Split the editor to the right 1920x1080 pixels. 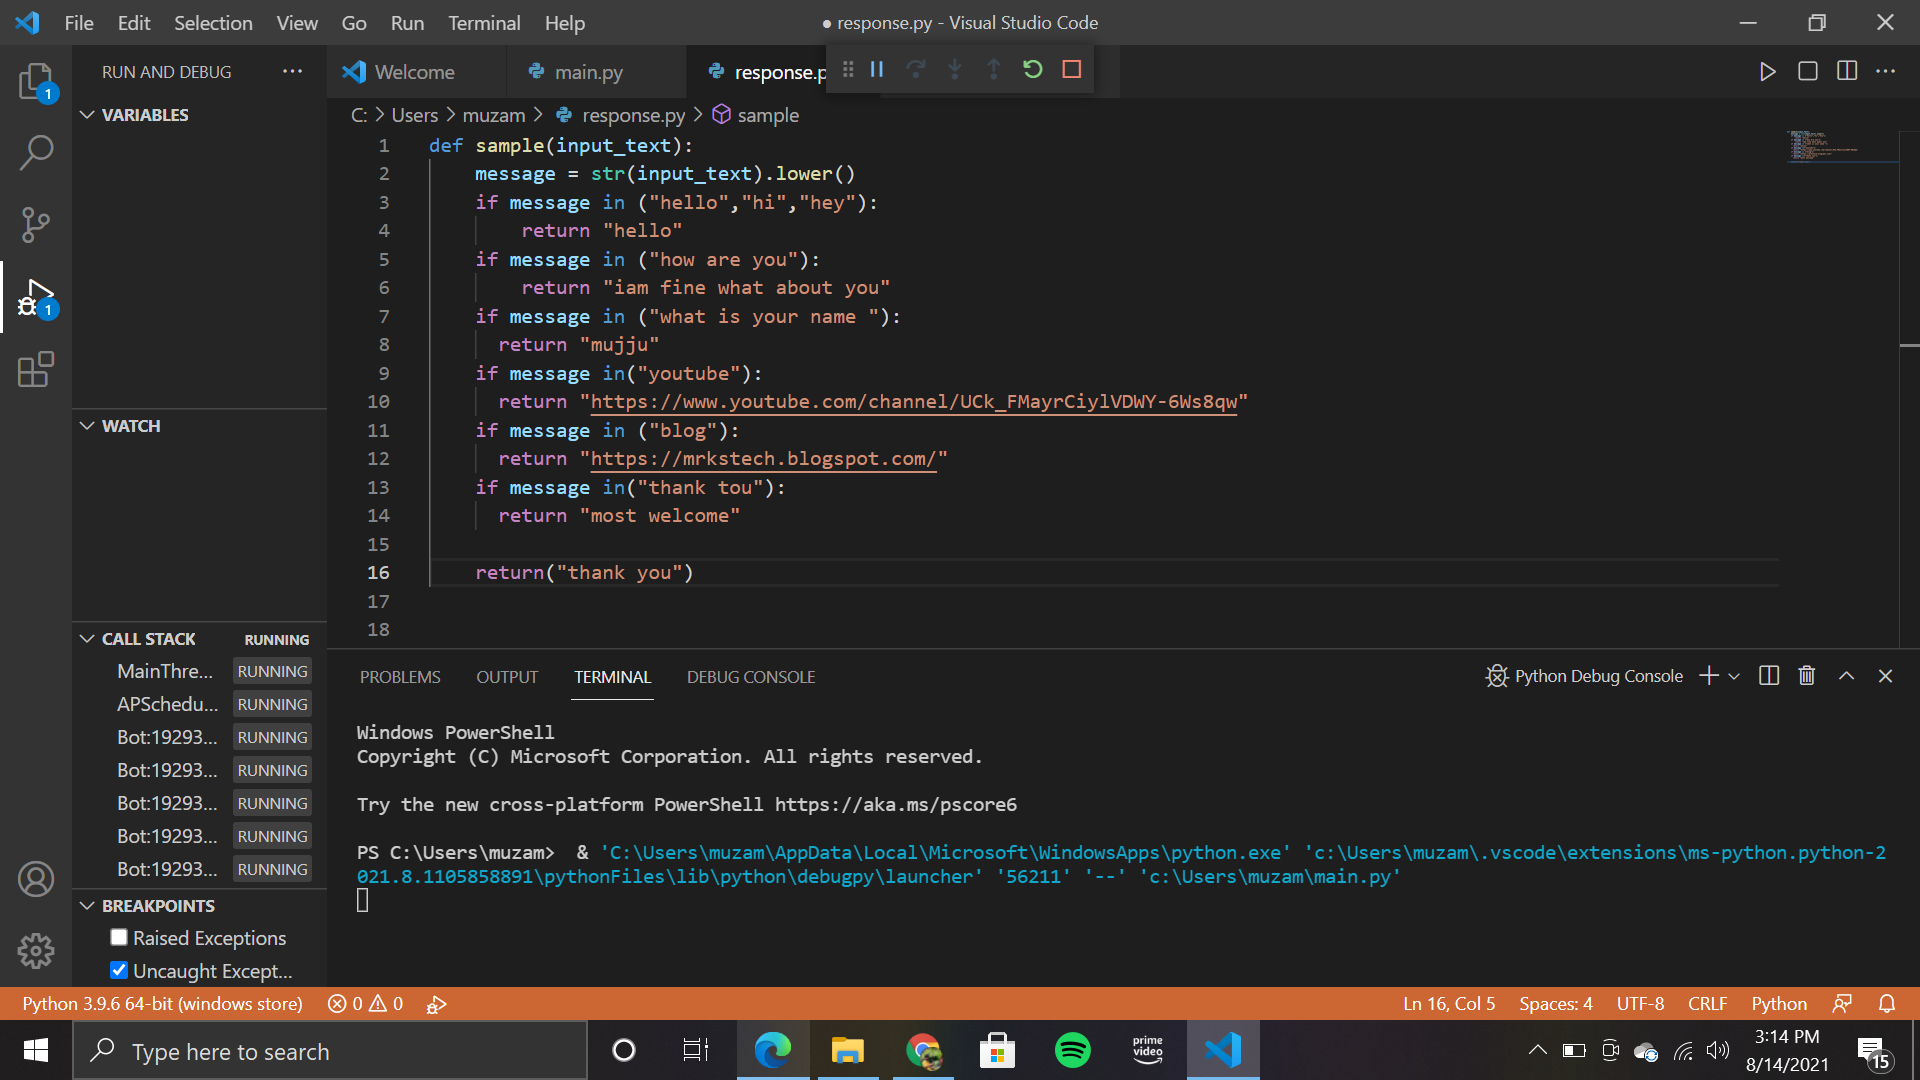click(1847, 71)
